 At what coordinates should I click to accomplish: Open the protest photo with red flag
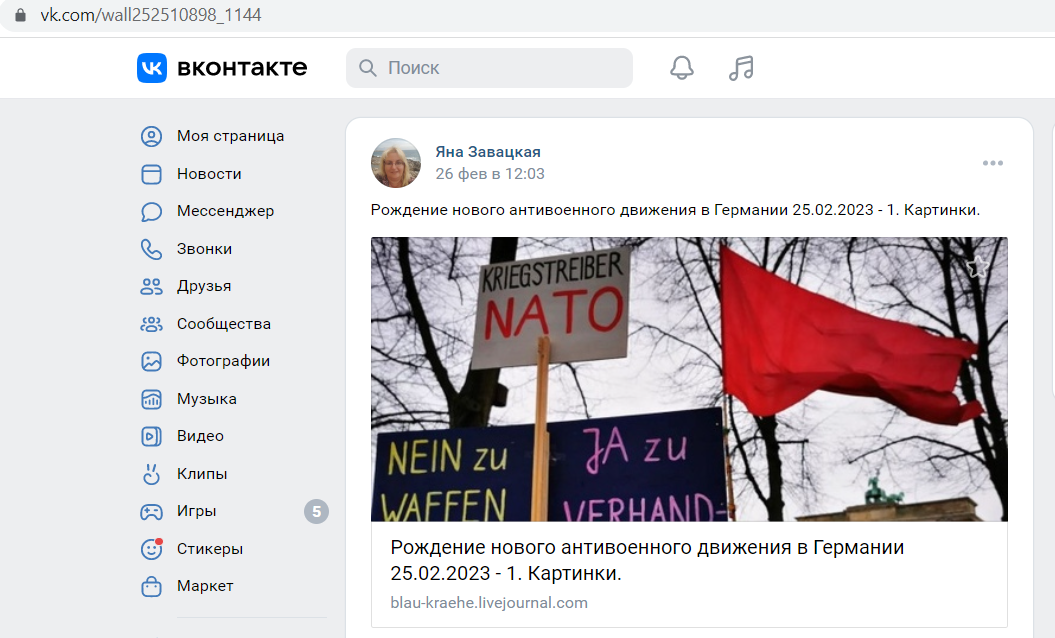689,379
